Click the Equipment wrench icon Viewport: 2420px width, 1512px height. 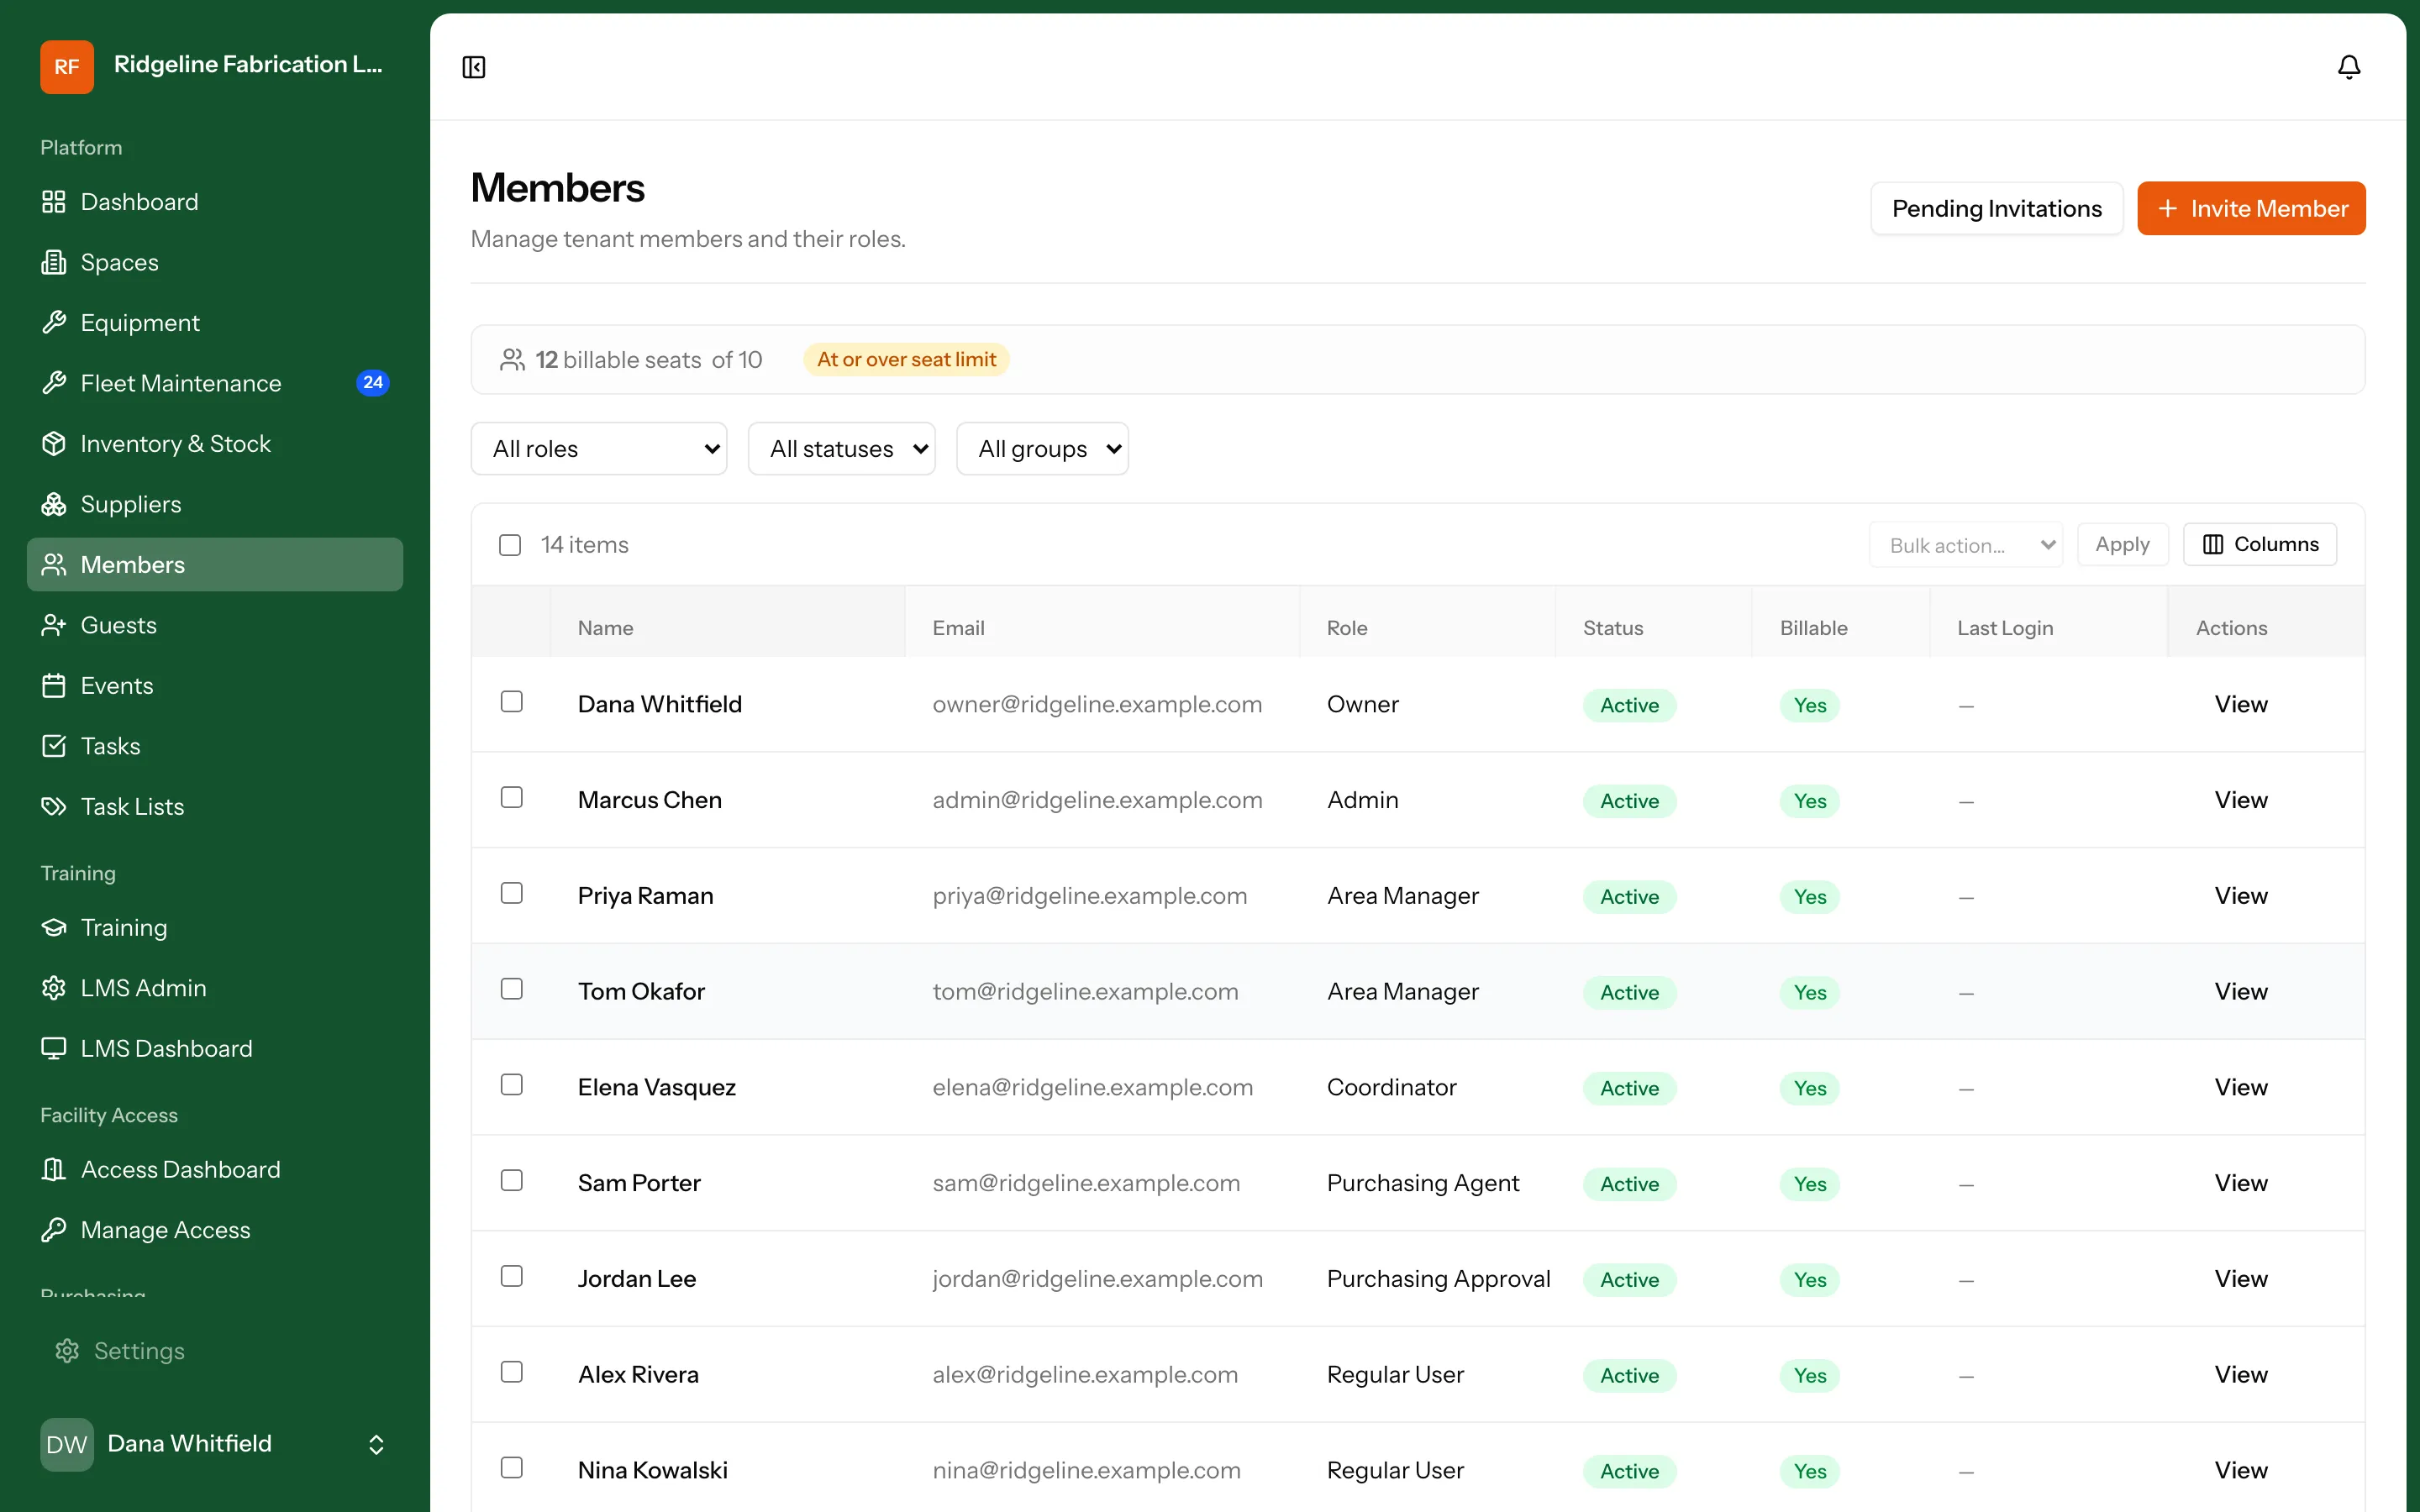54,323
